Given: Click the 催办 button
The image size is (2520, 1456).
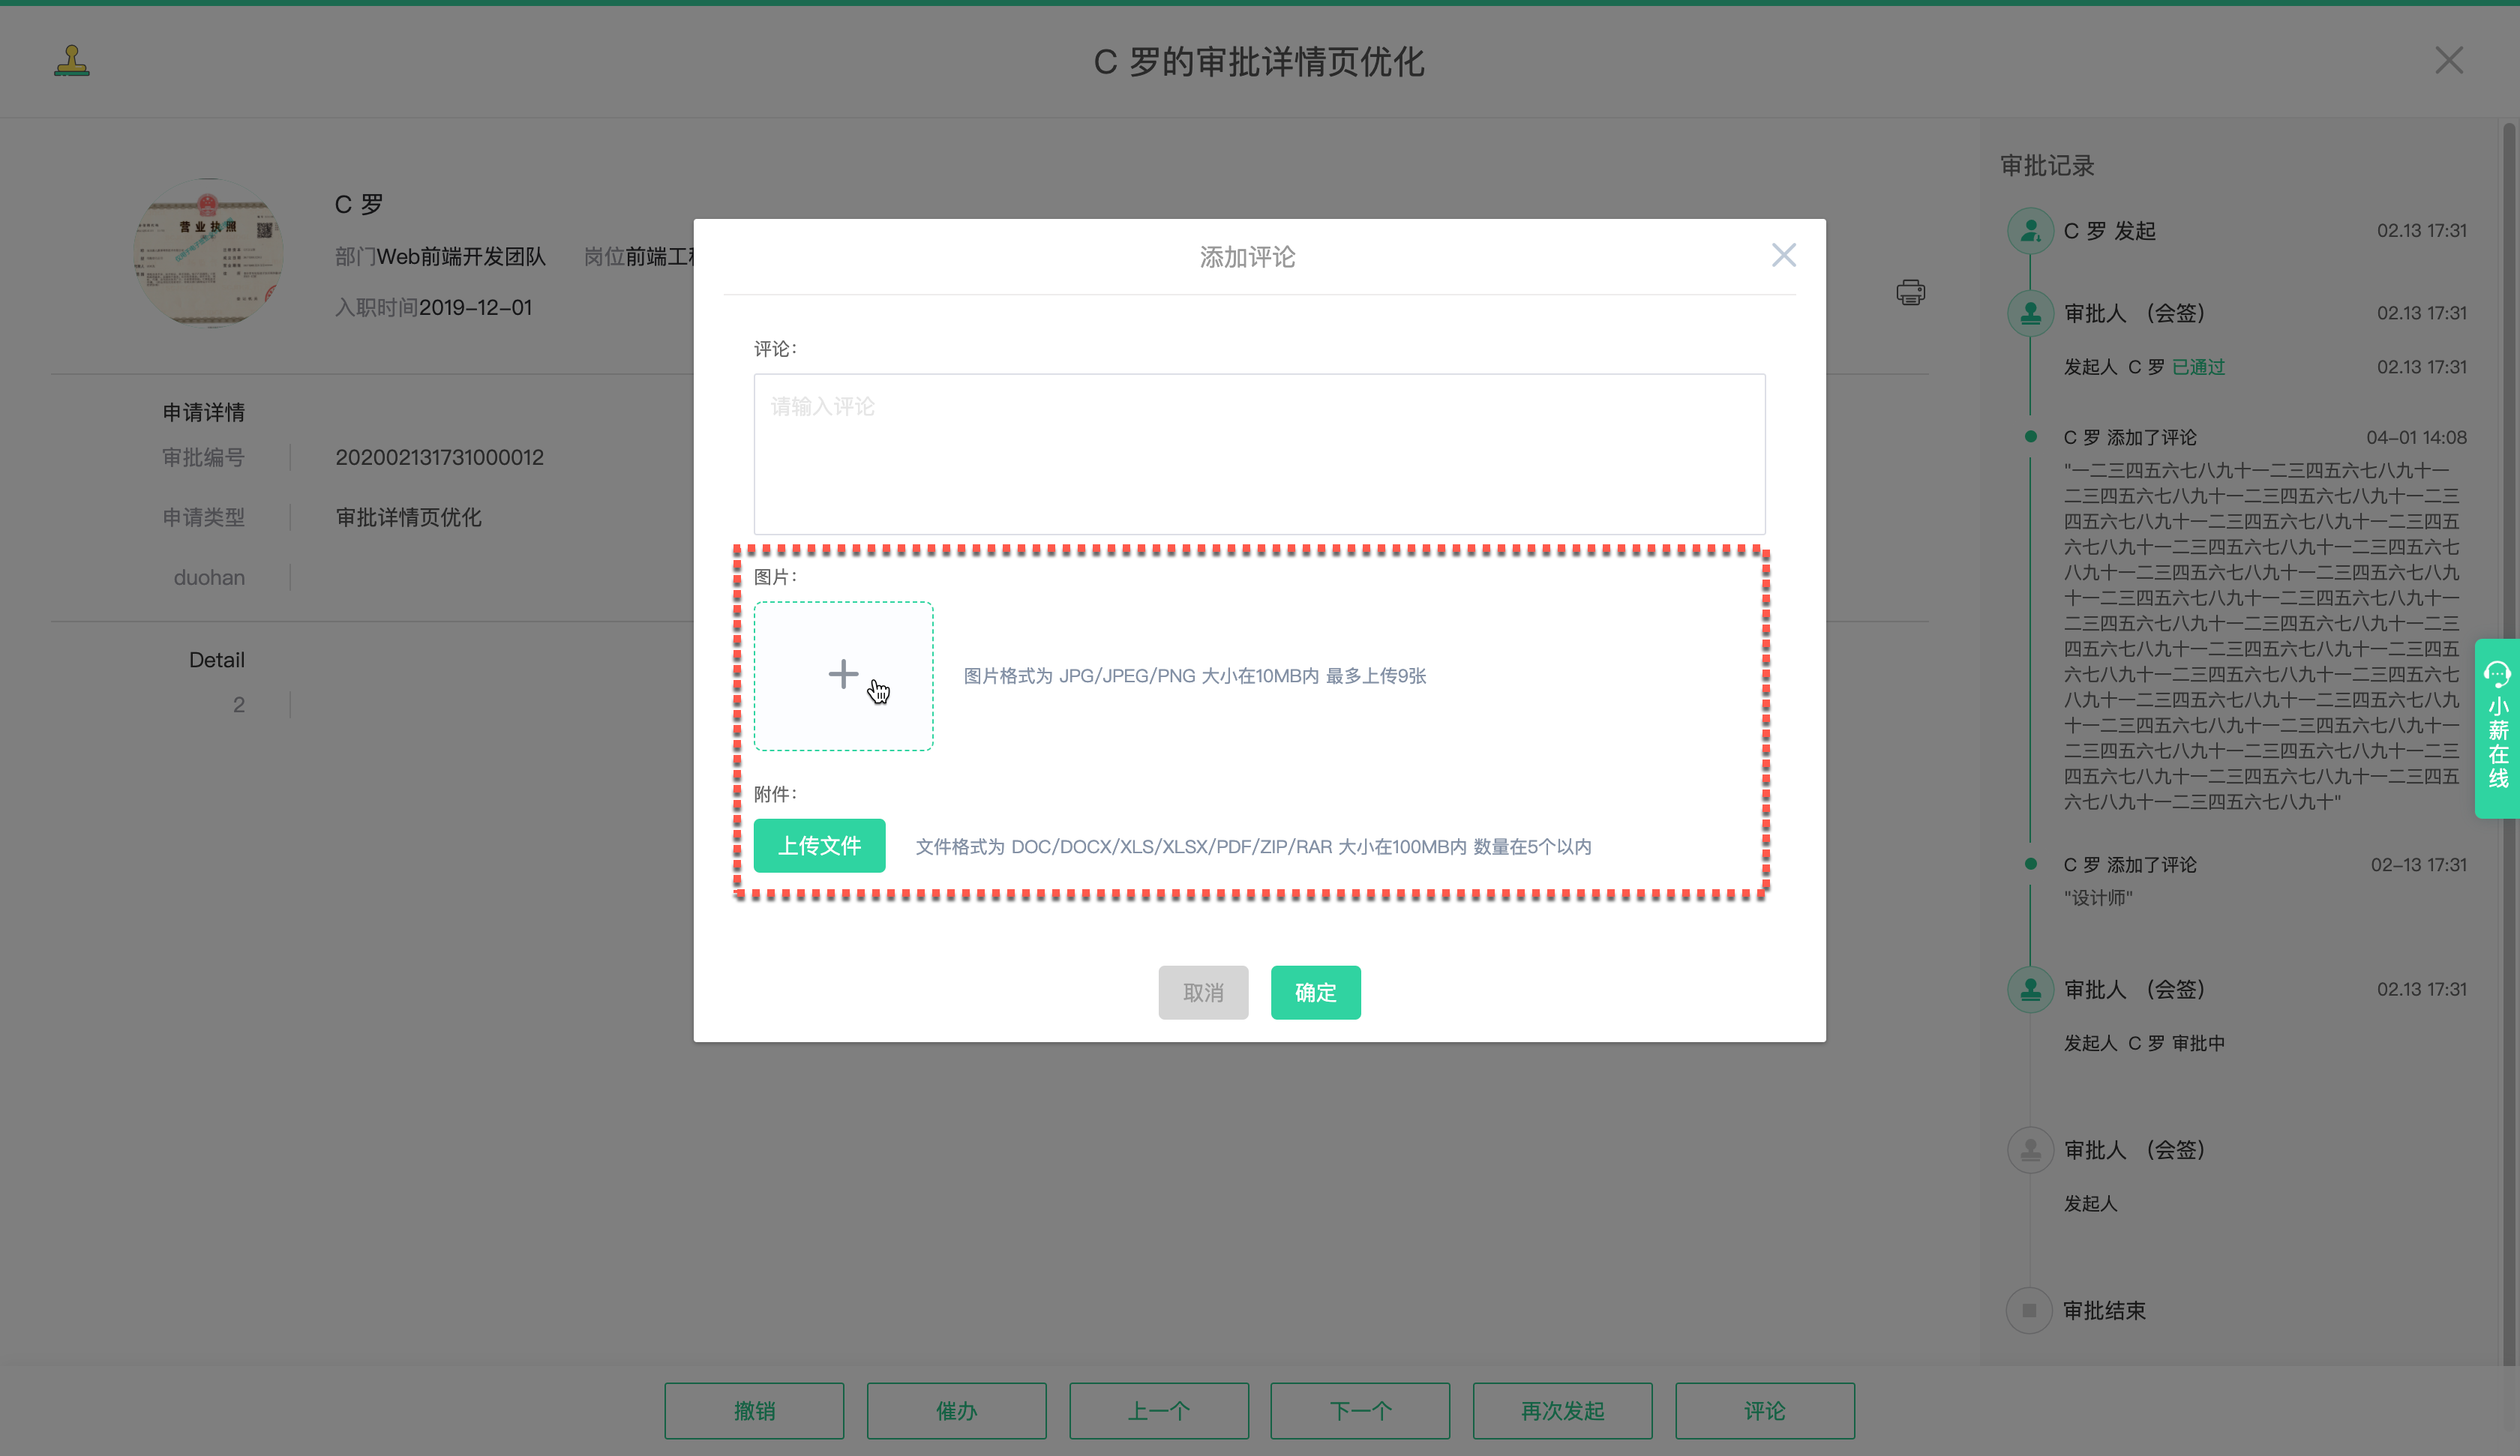Looking at the screenshot, I should pos(956,1410).
